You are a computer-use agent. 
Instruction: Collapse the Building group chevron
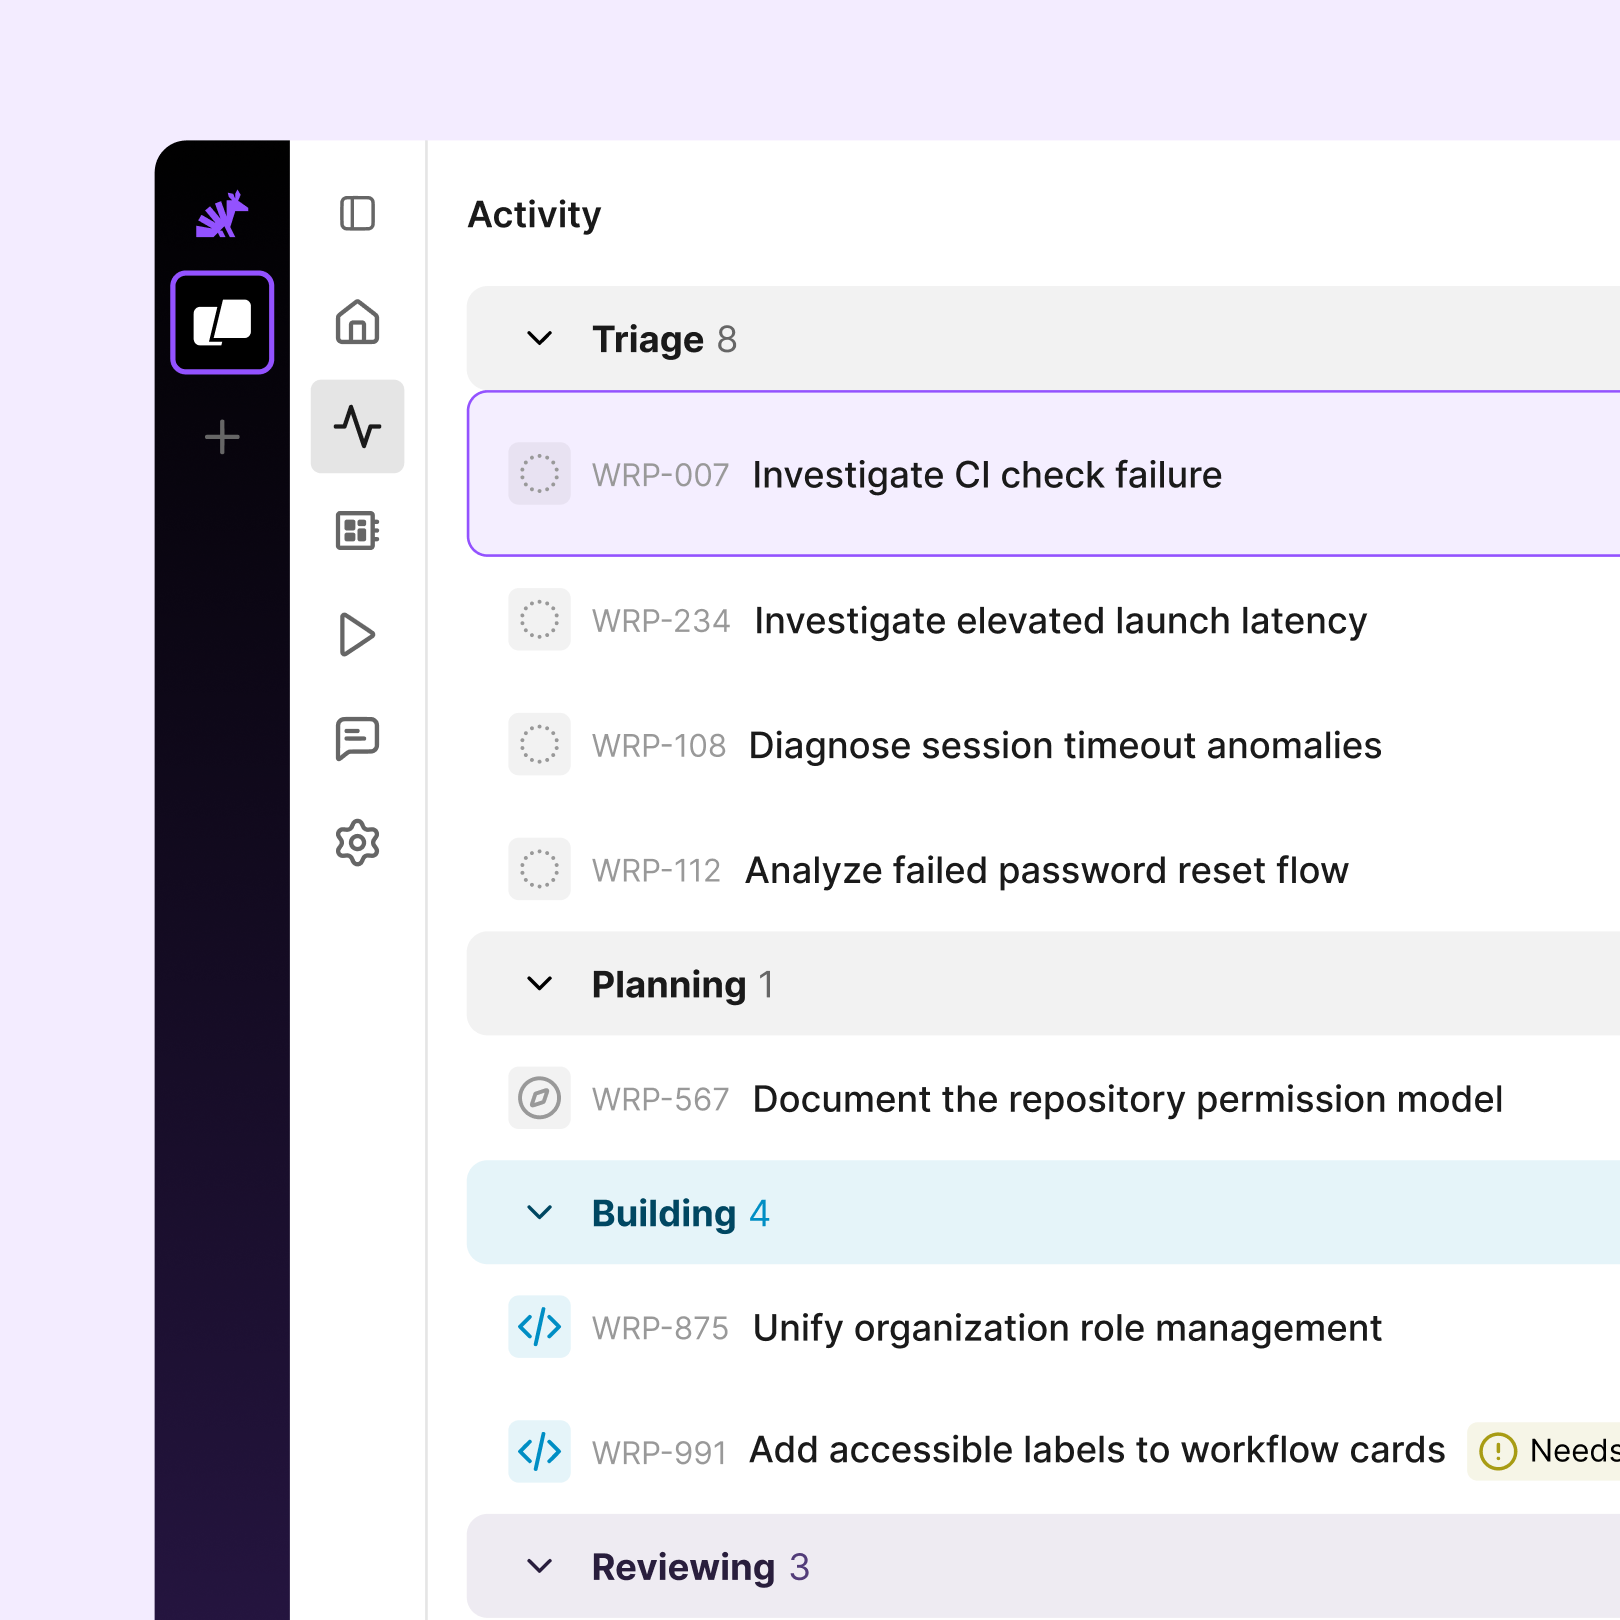[539, 1213]
